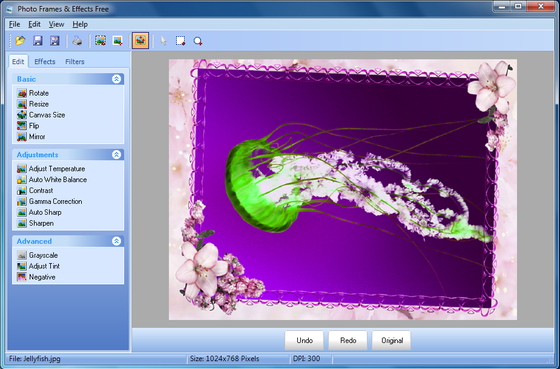Screen dimensions: 560x369
Task: Click the print icon in toolbar
Action: click(x=77, y=41)
